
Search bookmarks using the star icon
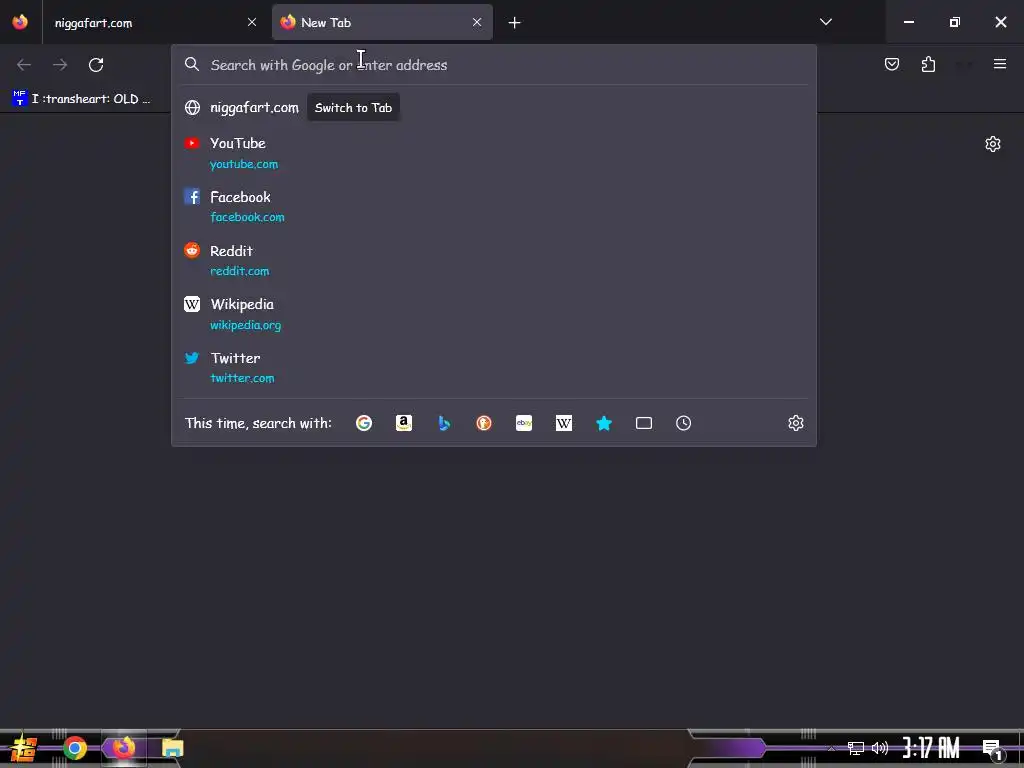click(604, 423)
